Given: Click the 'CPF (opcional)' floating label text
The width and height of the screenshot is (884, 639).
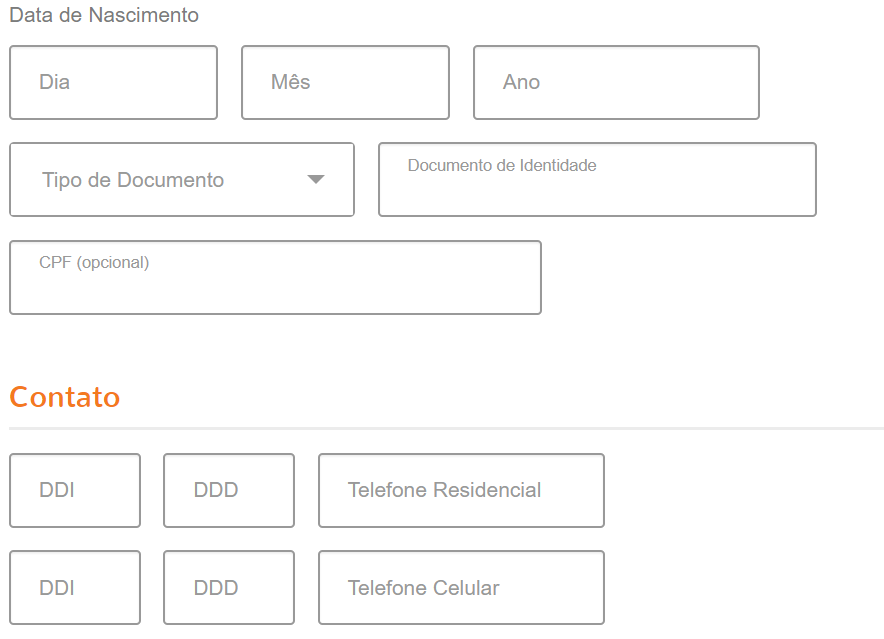Looking at the screenshot, I should (94, 263).
